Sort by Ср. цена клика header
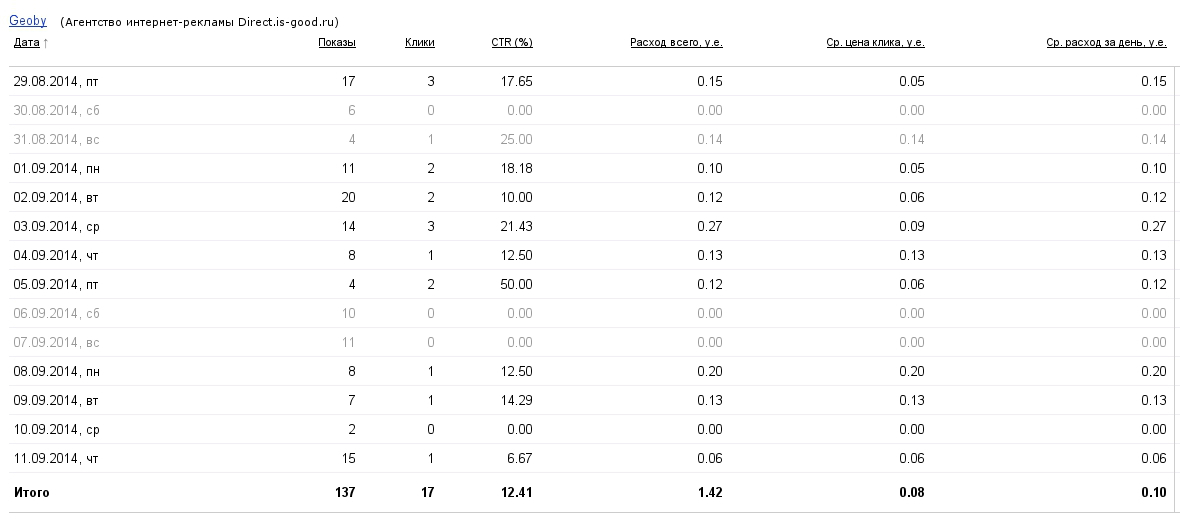The width and height of the screenshot is (1180, 519). click(x=875, y=42)
